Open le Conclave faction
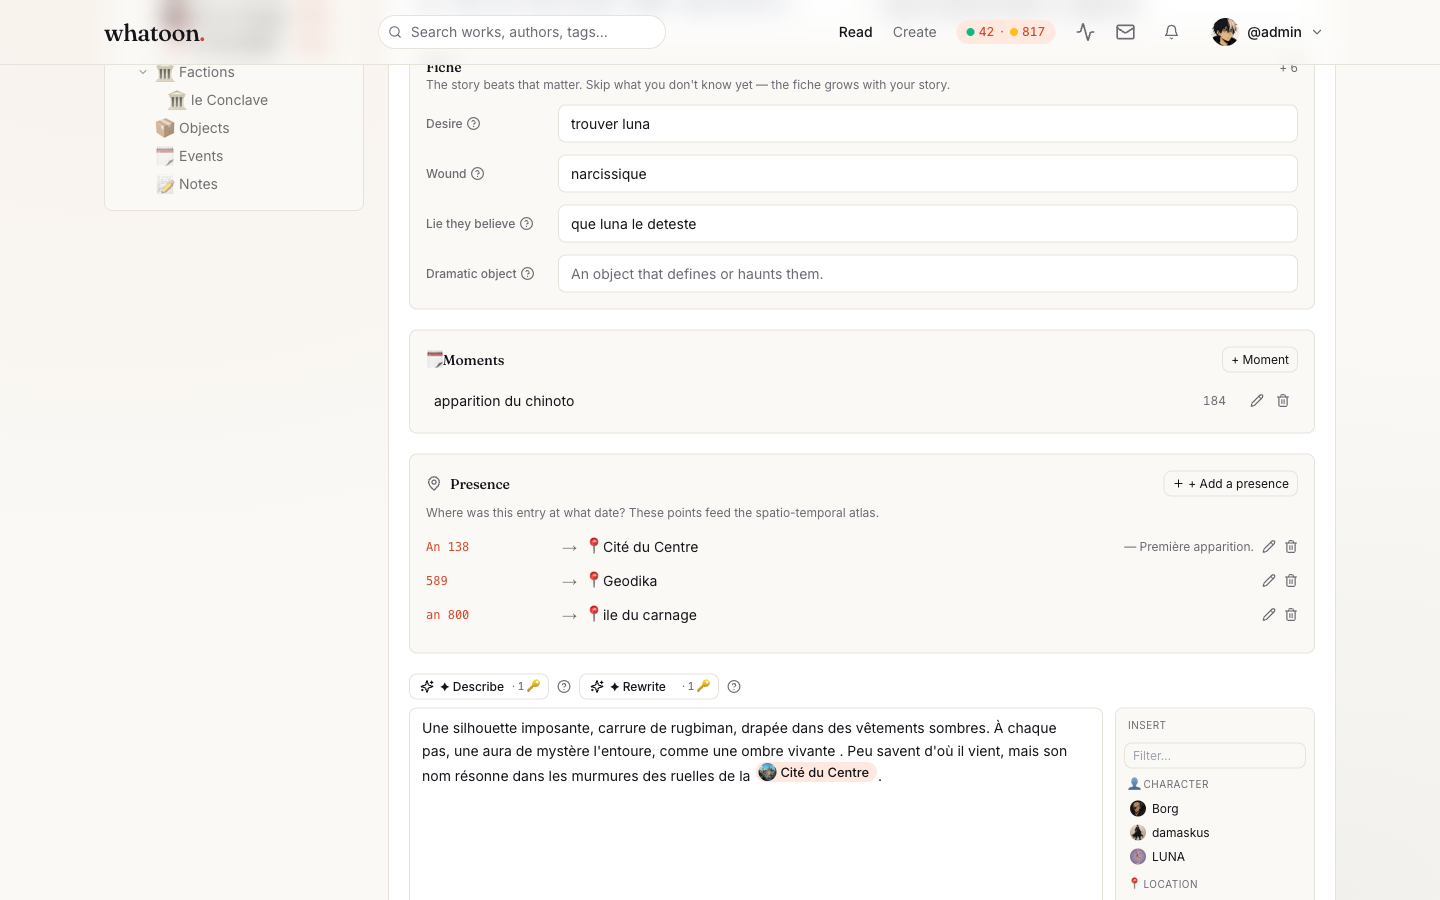The height and width of the screenshot is (900, 1440). [x=218, y=100]
